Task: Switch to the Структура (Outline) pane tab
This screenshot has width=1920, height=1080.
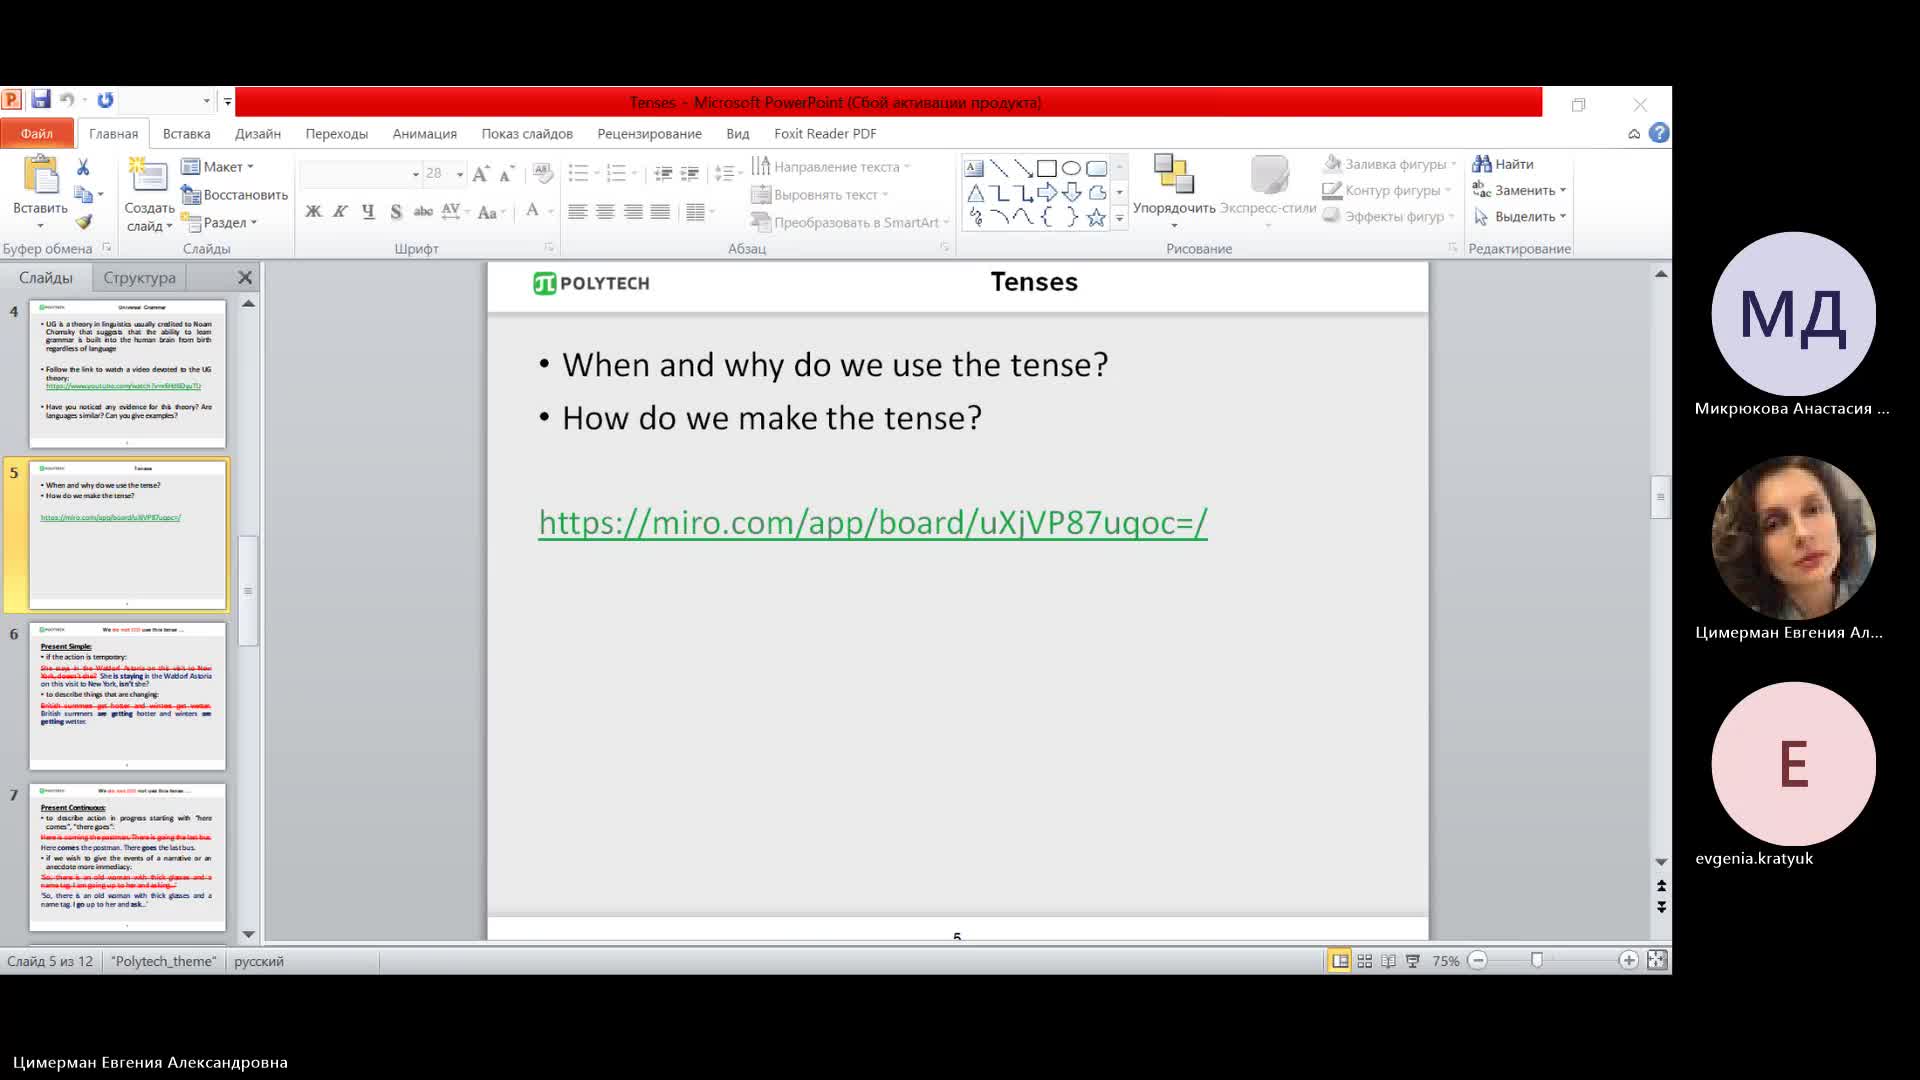Action: (x=139, y=278)
